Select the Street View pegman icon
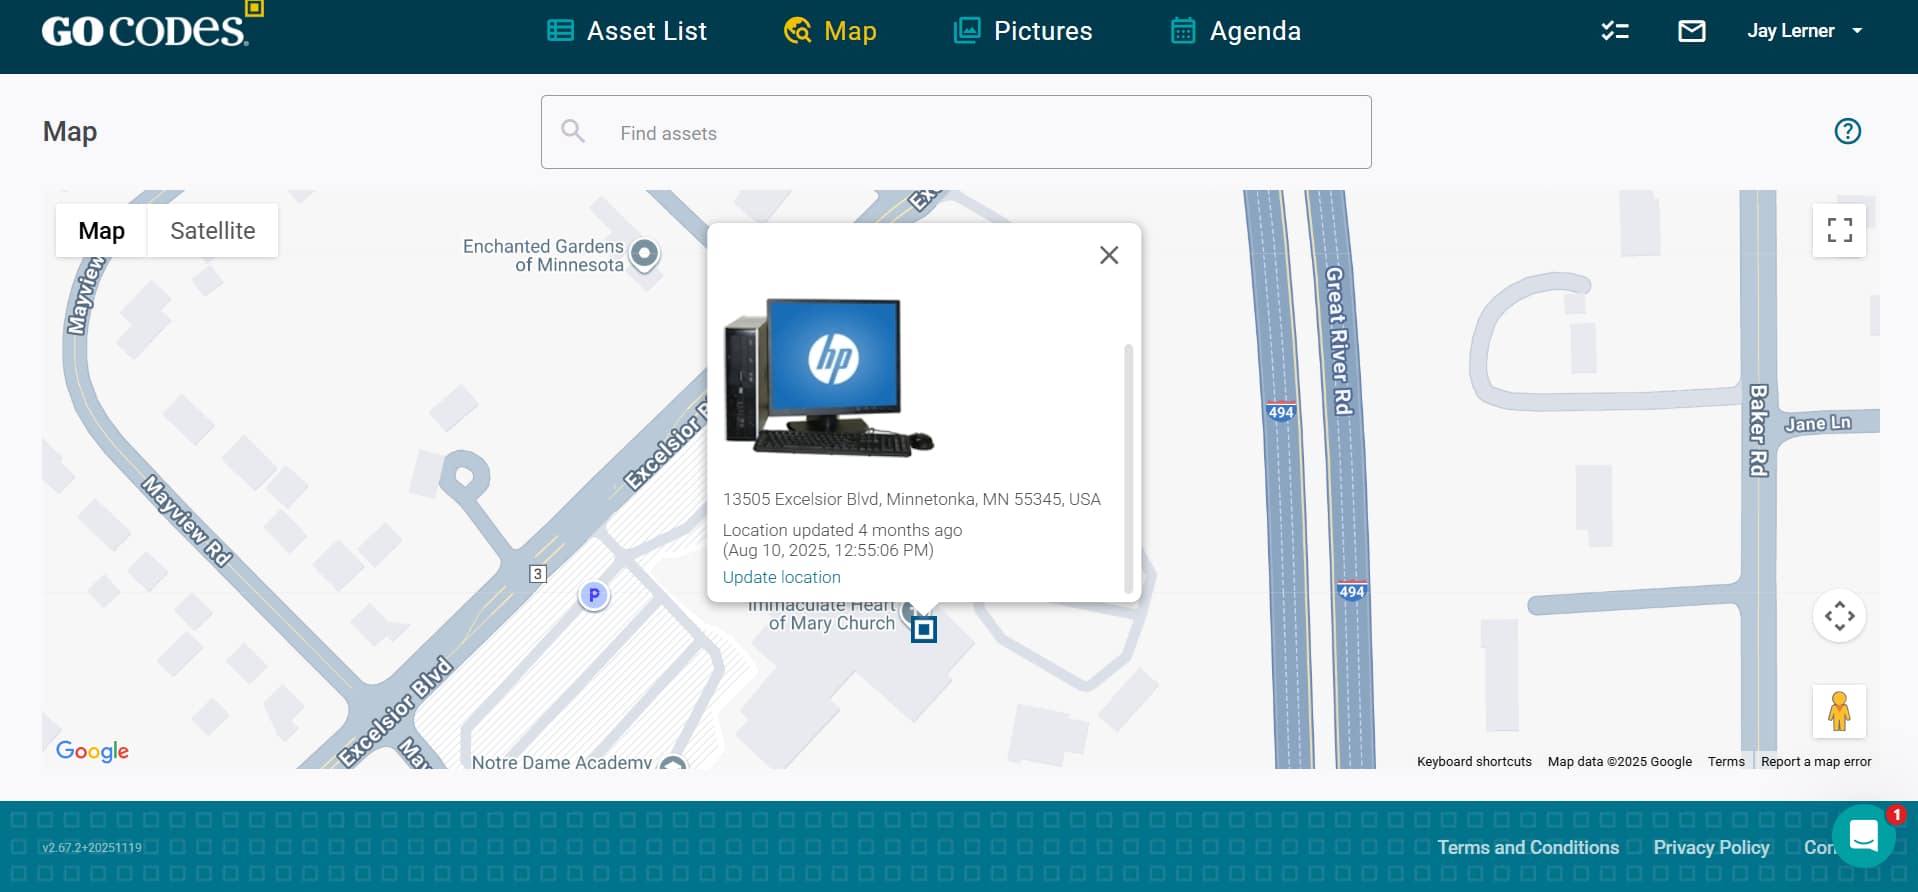This screenshot has height=892, width=1918. [x=1839, y=711]
